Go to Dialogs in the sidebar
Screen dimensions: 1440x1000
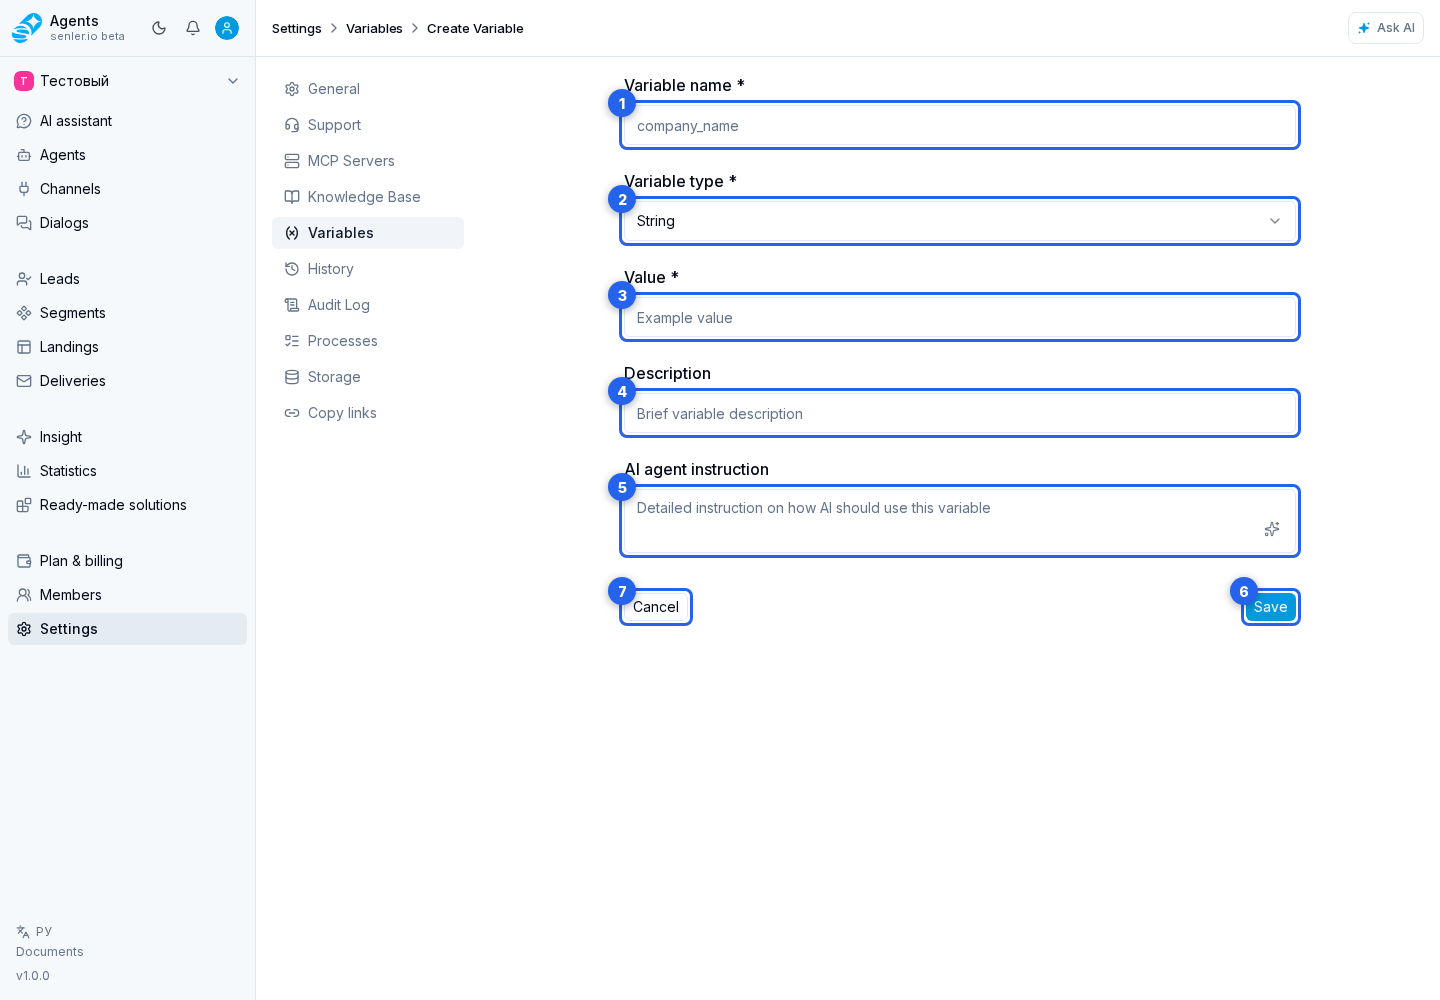pyautogui.click(x=127, y=223)
